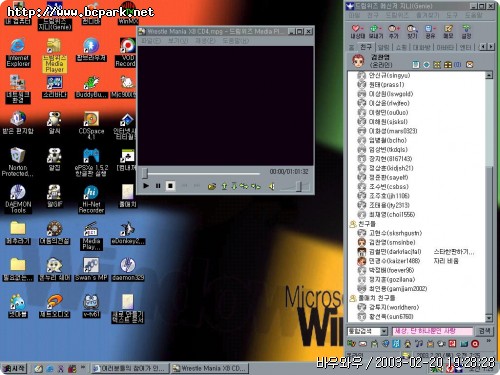
Task: Open the Norton Protected recycle bin icon
Action: point(17,162)
